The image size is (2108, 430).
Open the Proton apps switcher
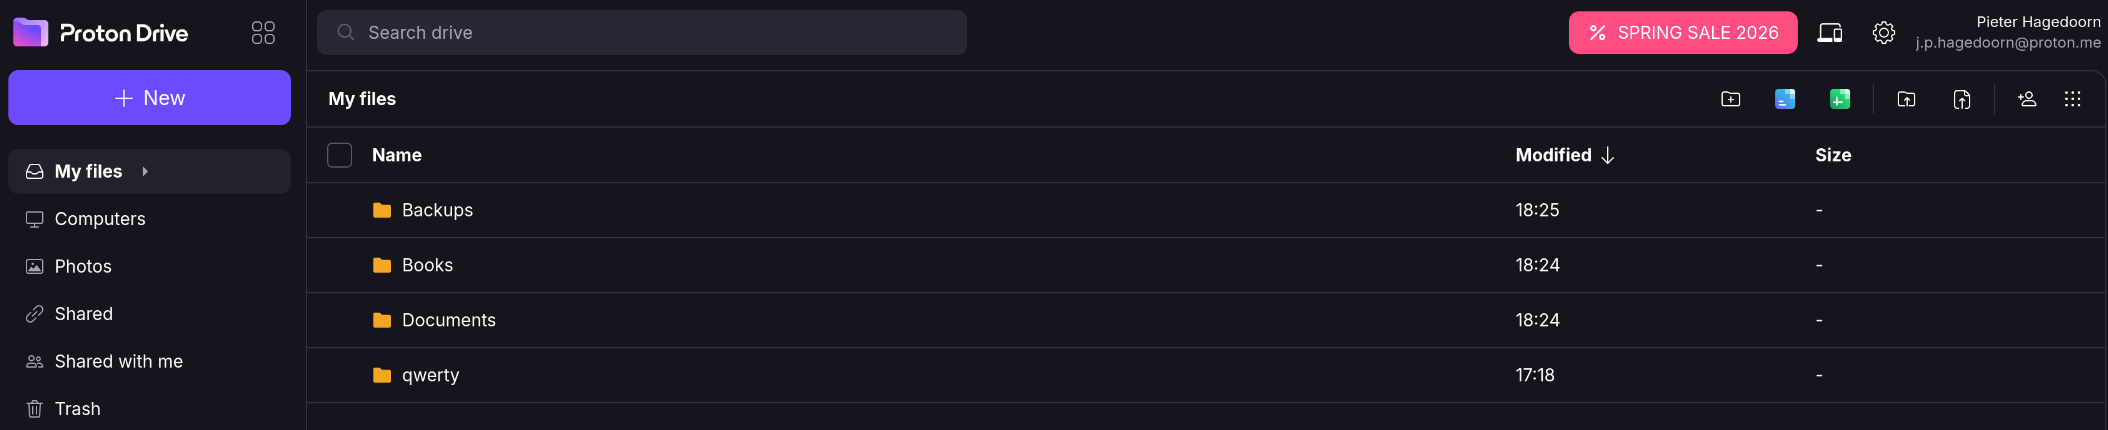pos(263,33)
